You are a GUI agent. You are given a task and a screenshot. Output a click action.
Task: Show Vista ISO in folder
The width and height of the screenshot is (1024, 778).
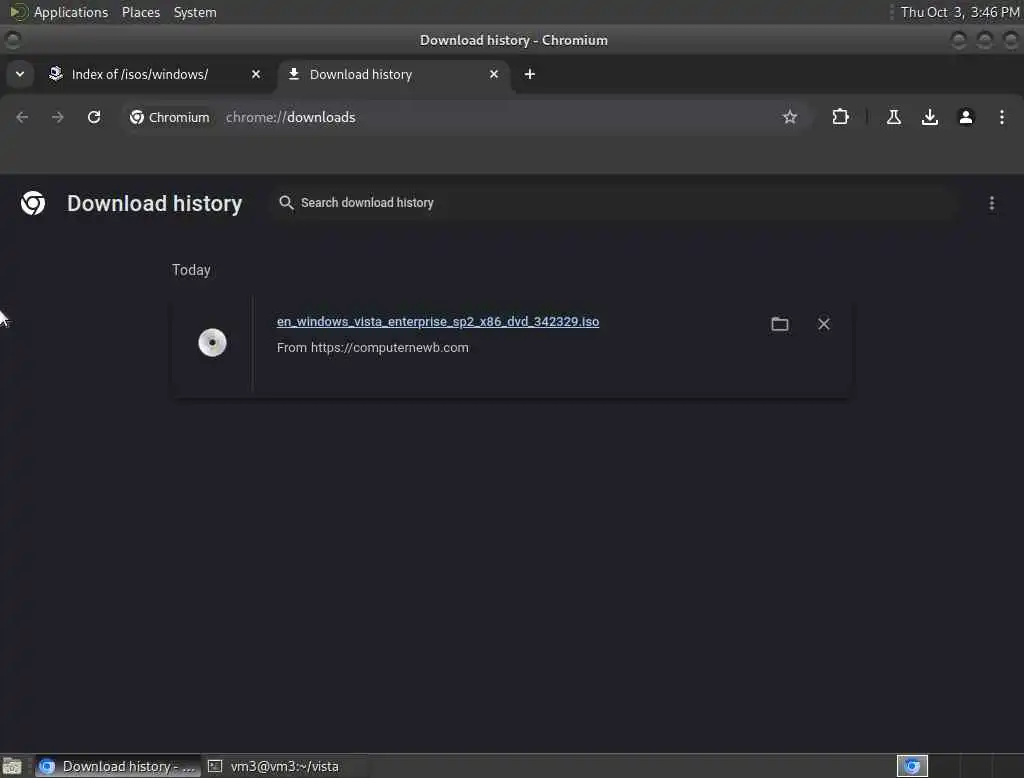780,324
